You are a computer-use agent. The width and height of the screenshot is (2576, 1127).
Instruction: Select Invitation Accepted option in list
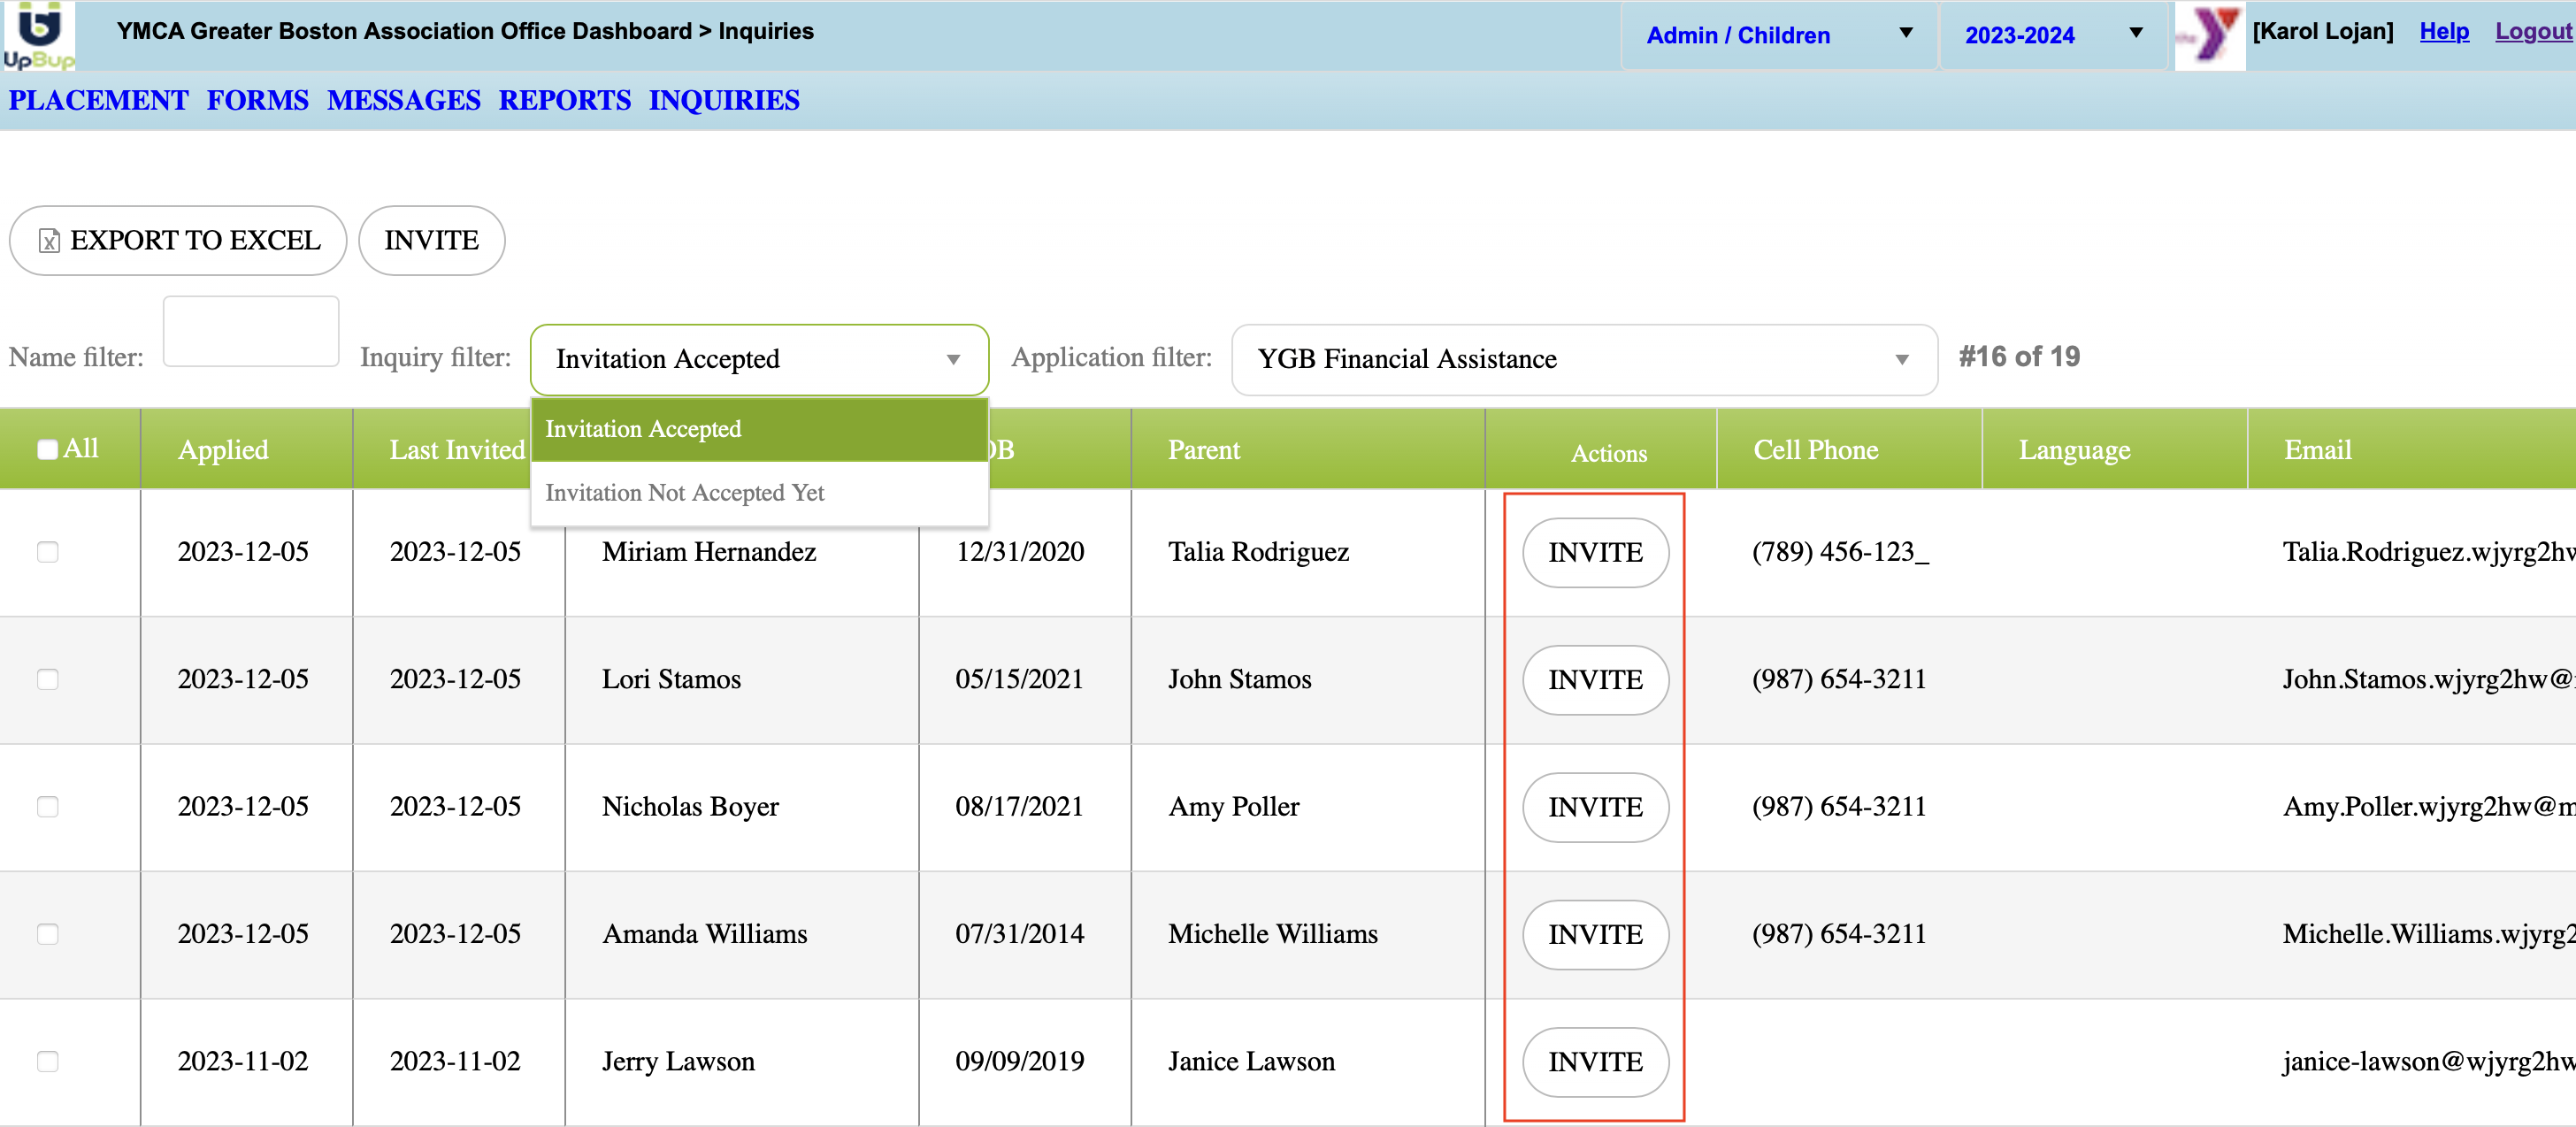point(643,429)
